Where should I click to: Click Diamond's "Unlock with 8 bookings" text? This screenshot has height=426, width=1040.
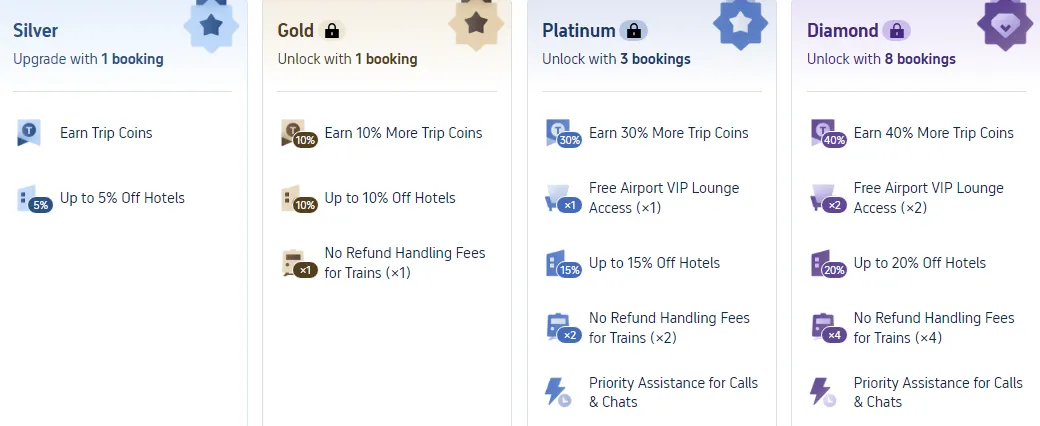881,59
